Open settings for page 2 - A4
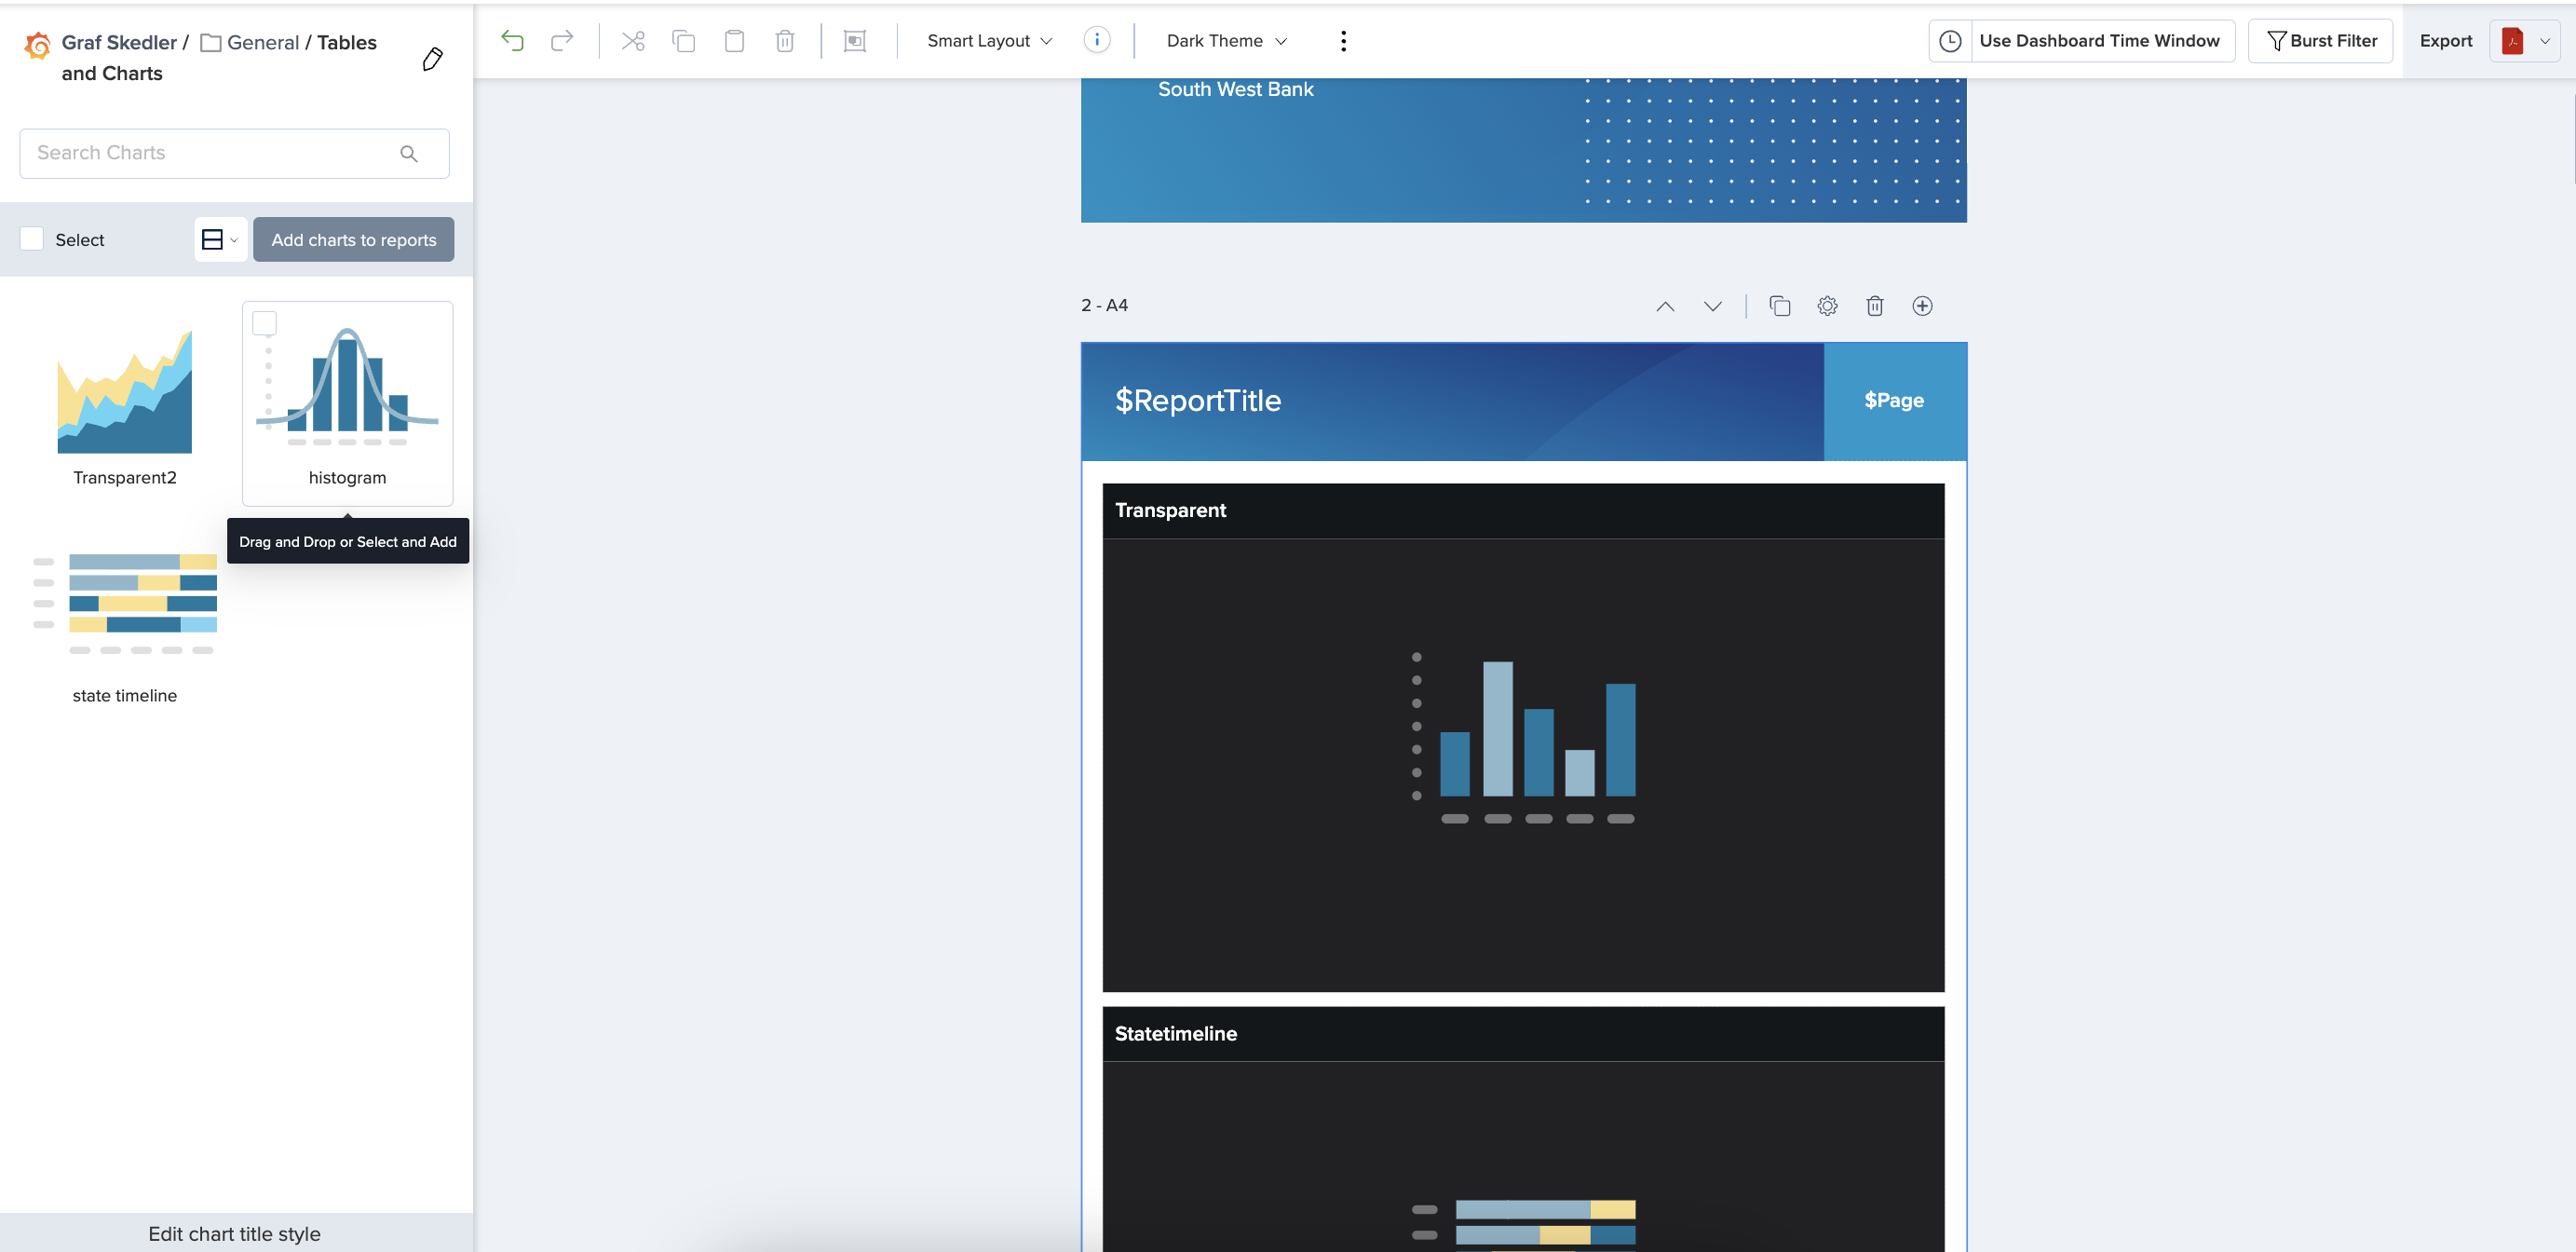The height and width of the screenshot is (1252, 2576). (1828, 306)
